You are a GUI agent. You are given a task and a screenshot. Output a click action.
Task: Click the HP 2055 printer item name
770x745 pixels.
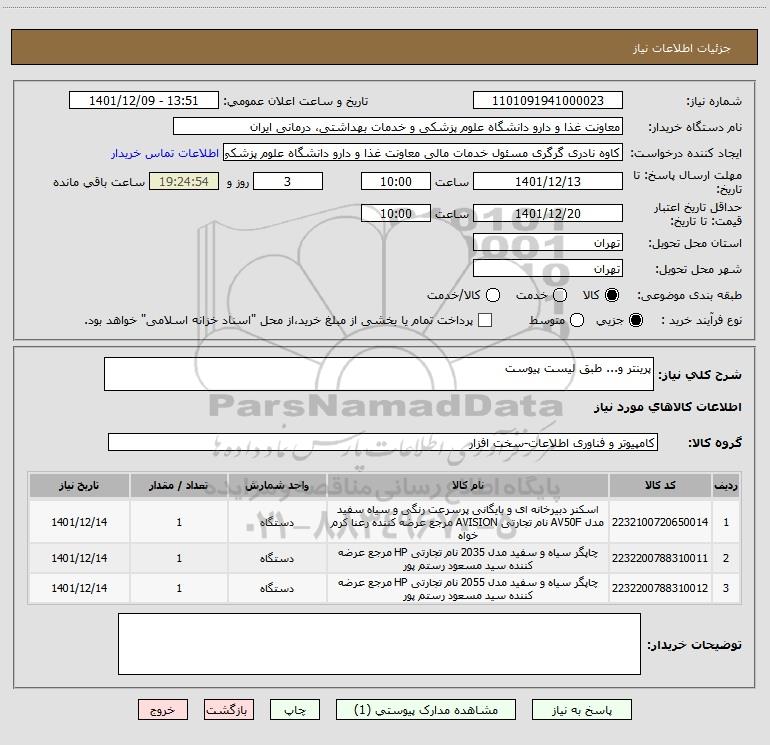point(468,588)
